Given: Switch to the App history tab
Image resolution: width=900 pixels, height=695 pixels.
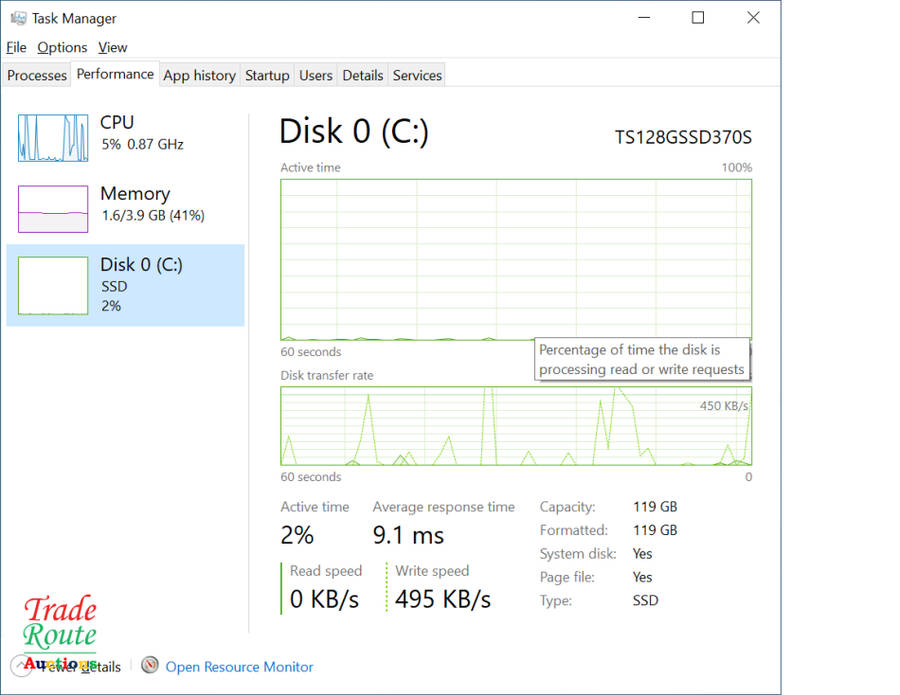Looking at the screenshot, I should tap(199, 75).
